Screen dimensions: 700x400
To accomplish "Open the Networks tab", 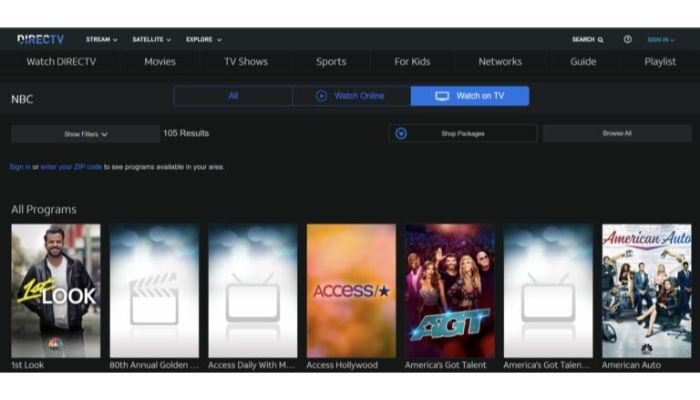I will (500, 62).
